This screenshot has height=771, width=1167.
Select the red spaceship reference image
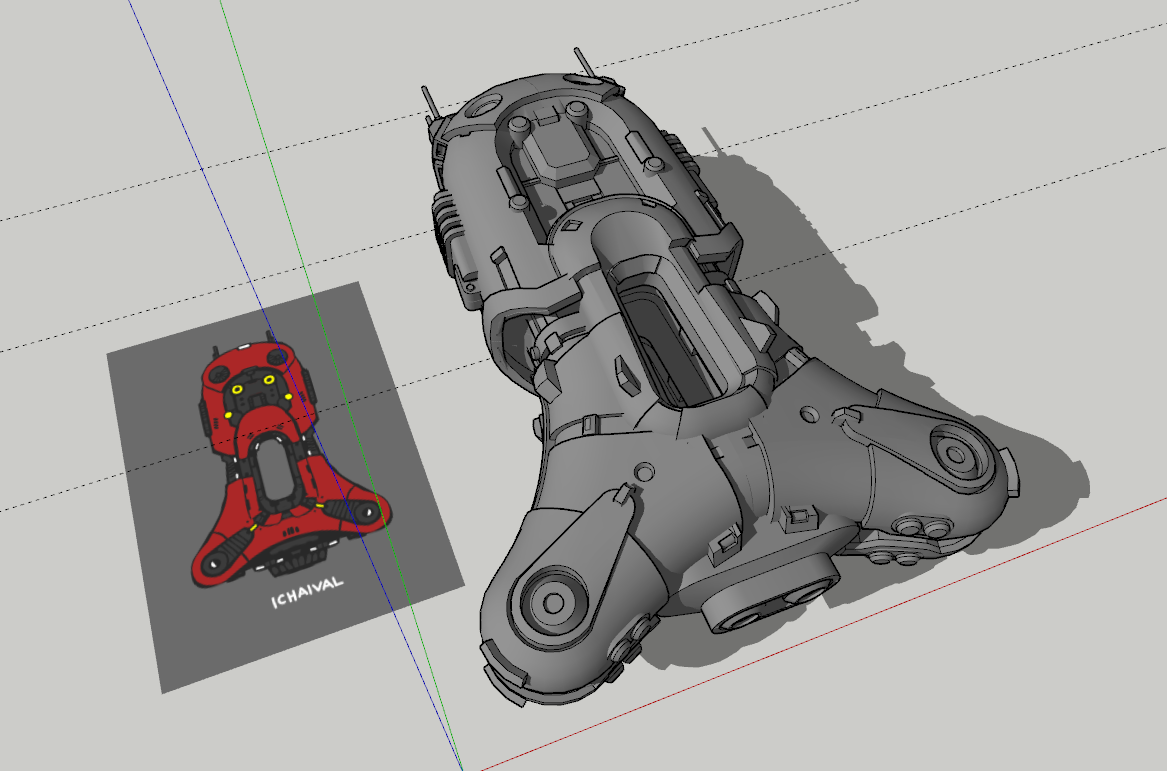click(x=286, y=487)
